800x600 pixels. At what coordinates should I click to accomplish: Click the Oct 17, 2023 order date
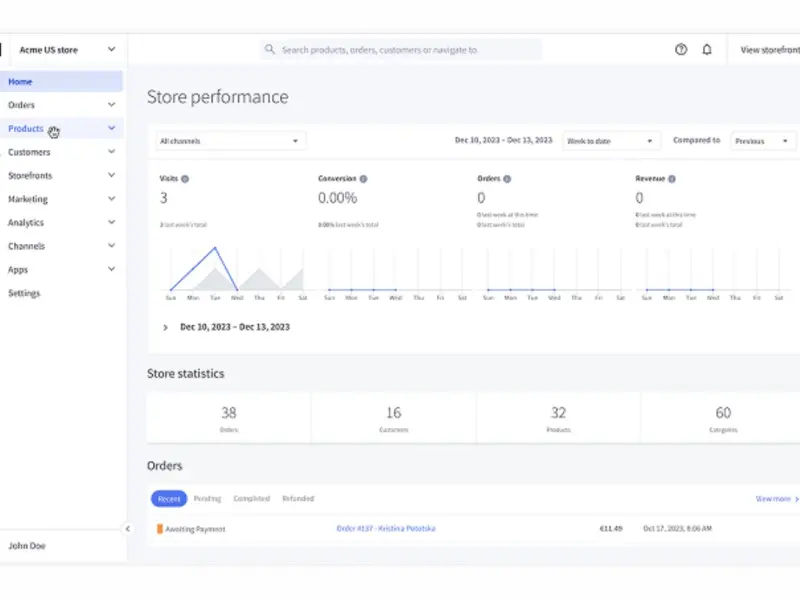[x=677, y=529]
